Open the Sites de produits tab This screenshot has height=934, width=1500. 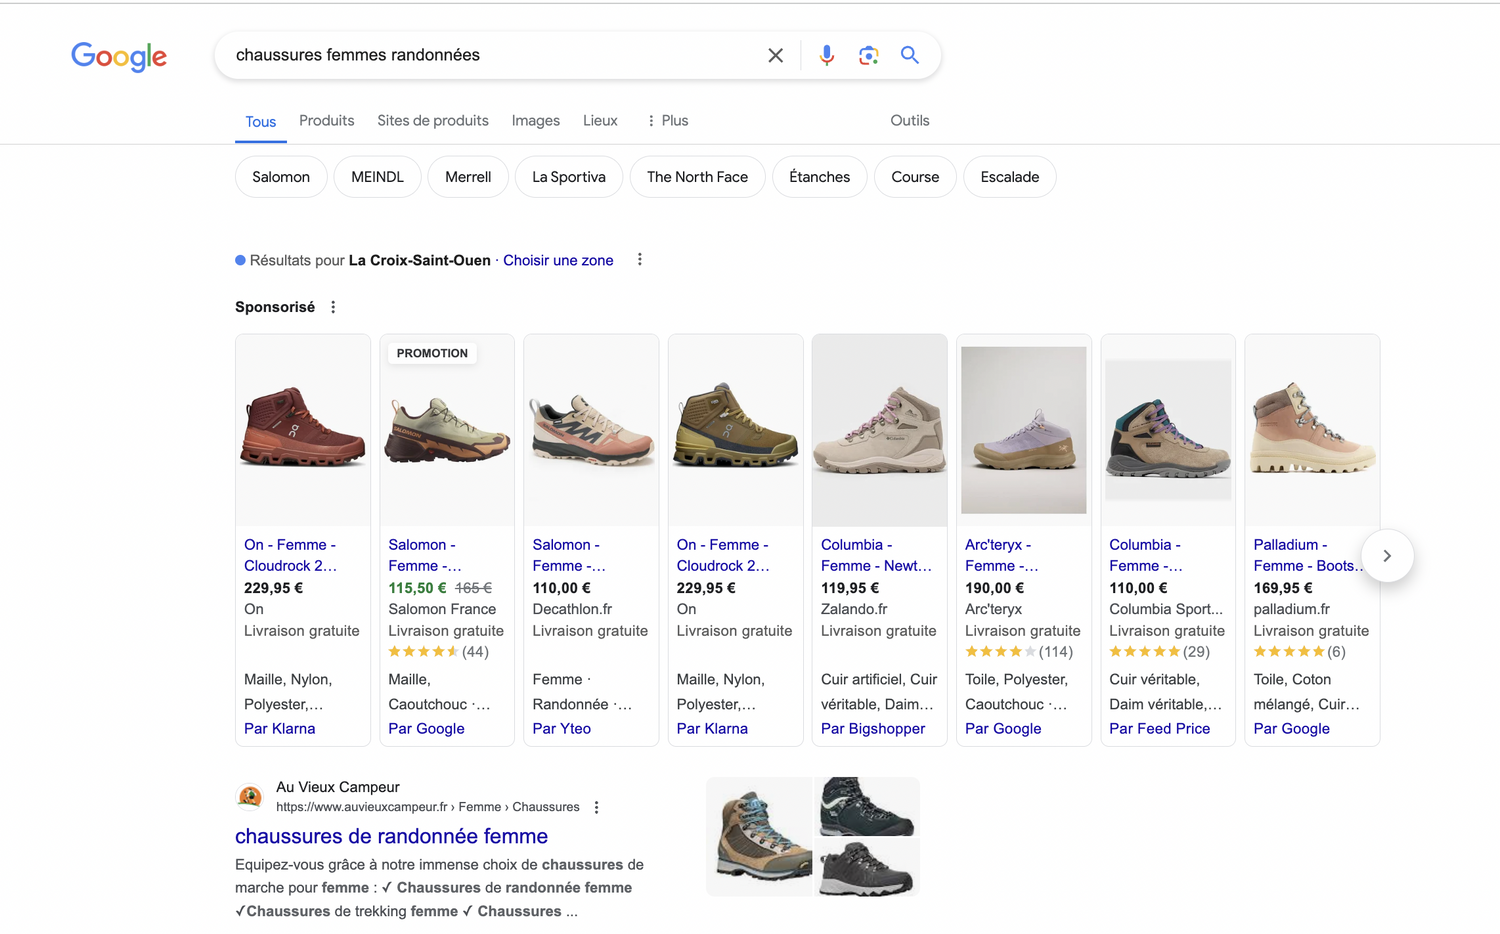(x=433, y=121)
